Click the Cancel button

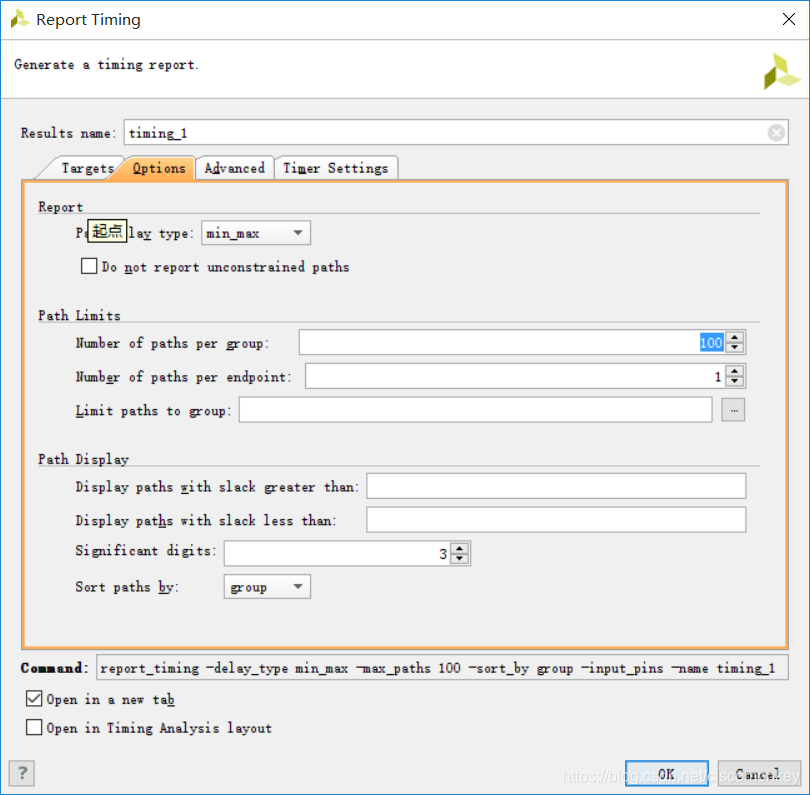[x=758, y=774]
